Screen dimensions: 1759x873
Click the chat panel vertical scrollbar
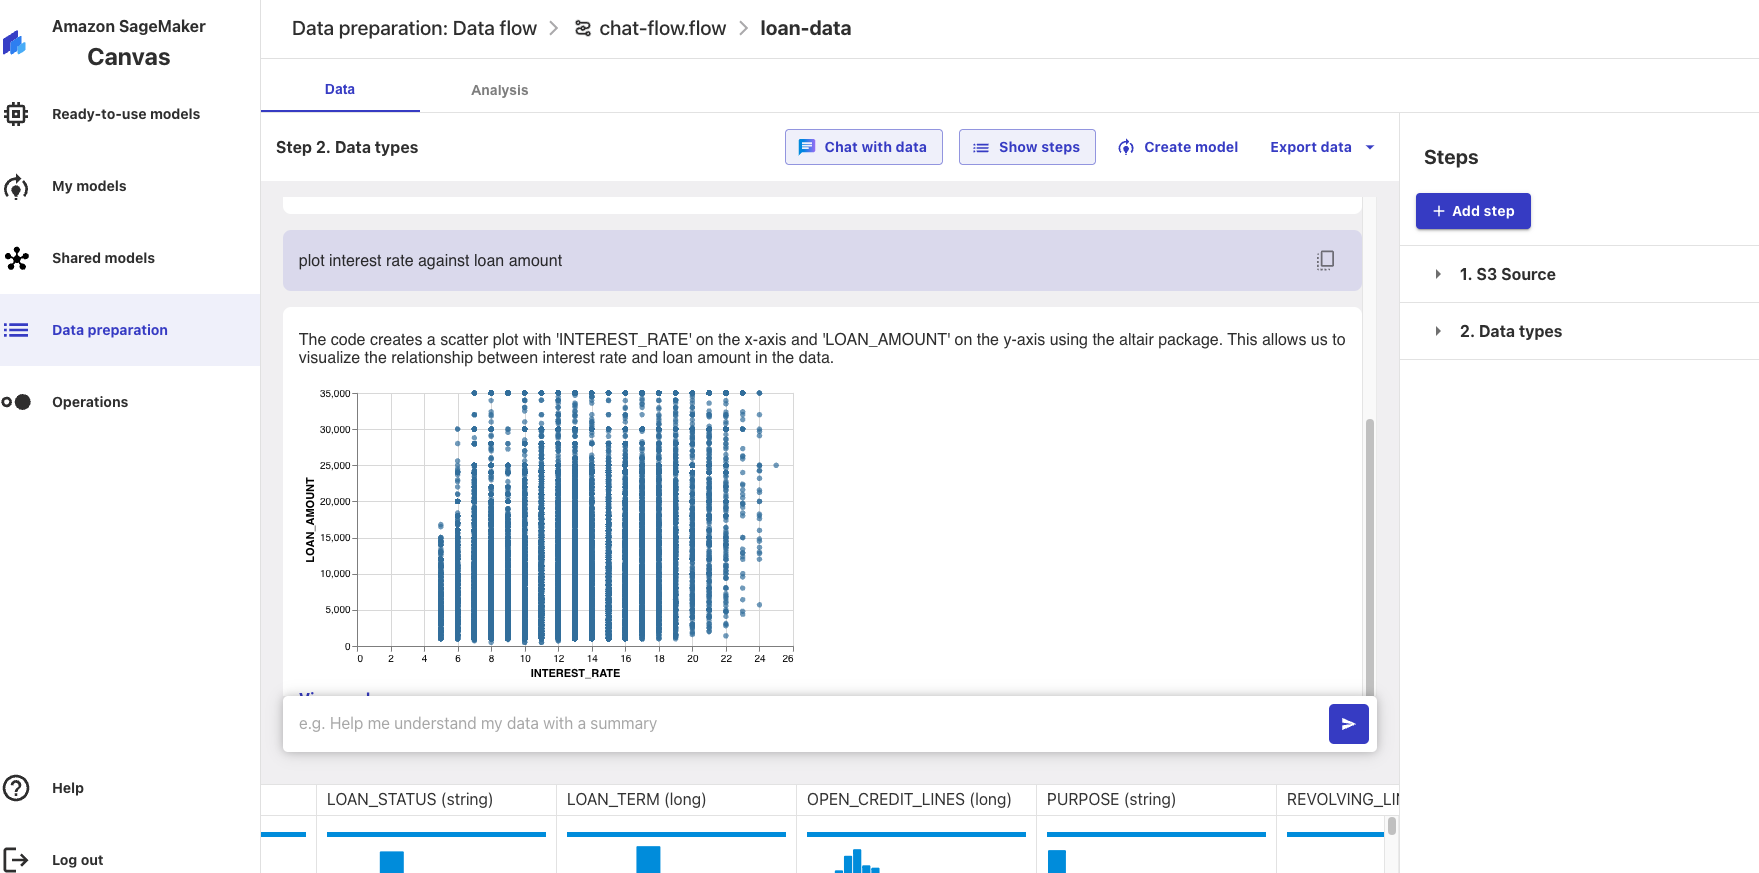(1369, 550)
